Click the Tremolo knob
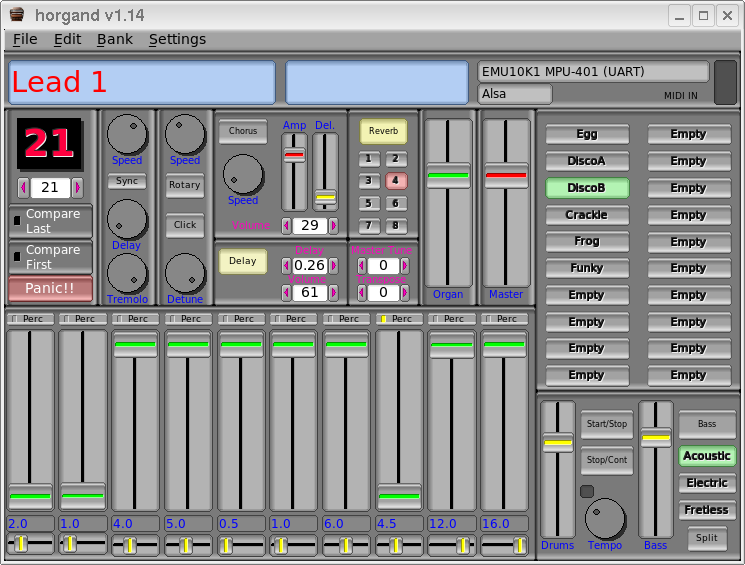Viewport: 745px width, 565px height. 127,273
